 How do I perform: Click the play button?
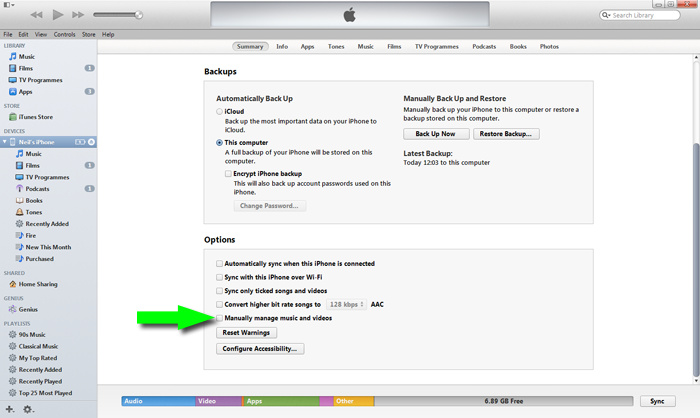[58, 15]
